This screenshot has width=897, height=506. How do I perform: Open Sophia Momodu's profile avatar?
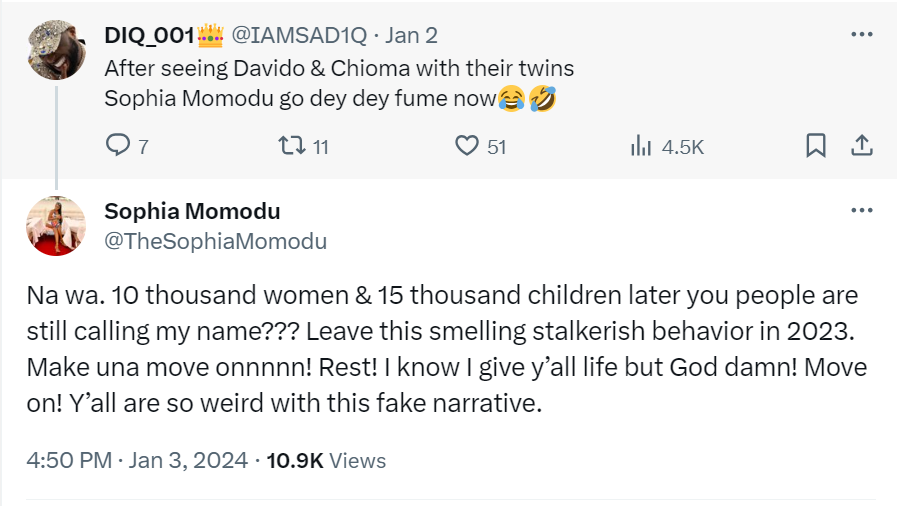click(x=55, y=226)
